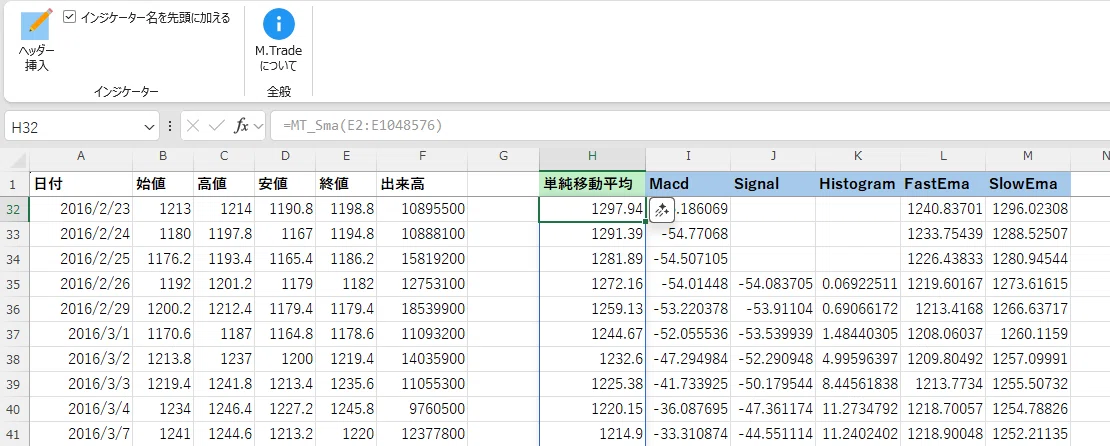Click the Insert Function fx icon
Screen dimensions: 1110x446
[x=241, y=127]
